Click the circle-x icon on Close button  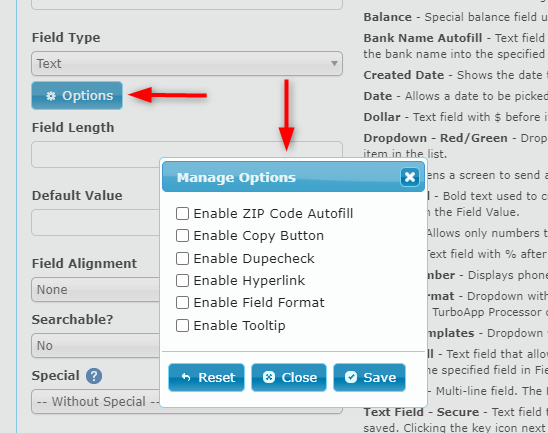tap(269, 377)
